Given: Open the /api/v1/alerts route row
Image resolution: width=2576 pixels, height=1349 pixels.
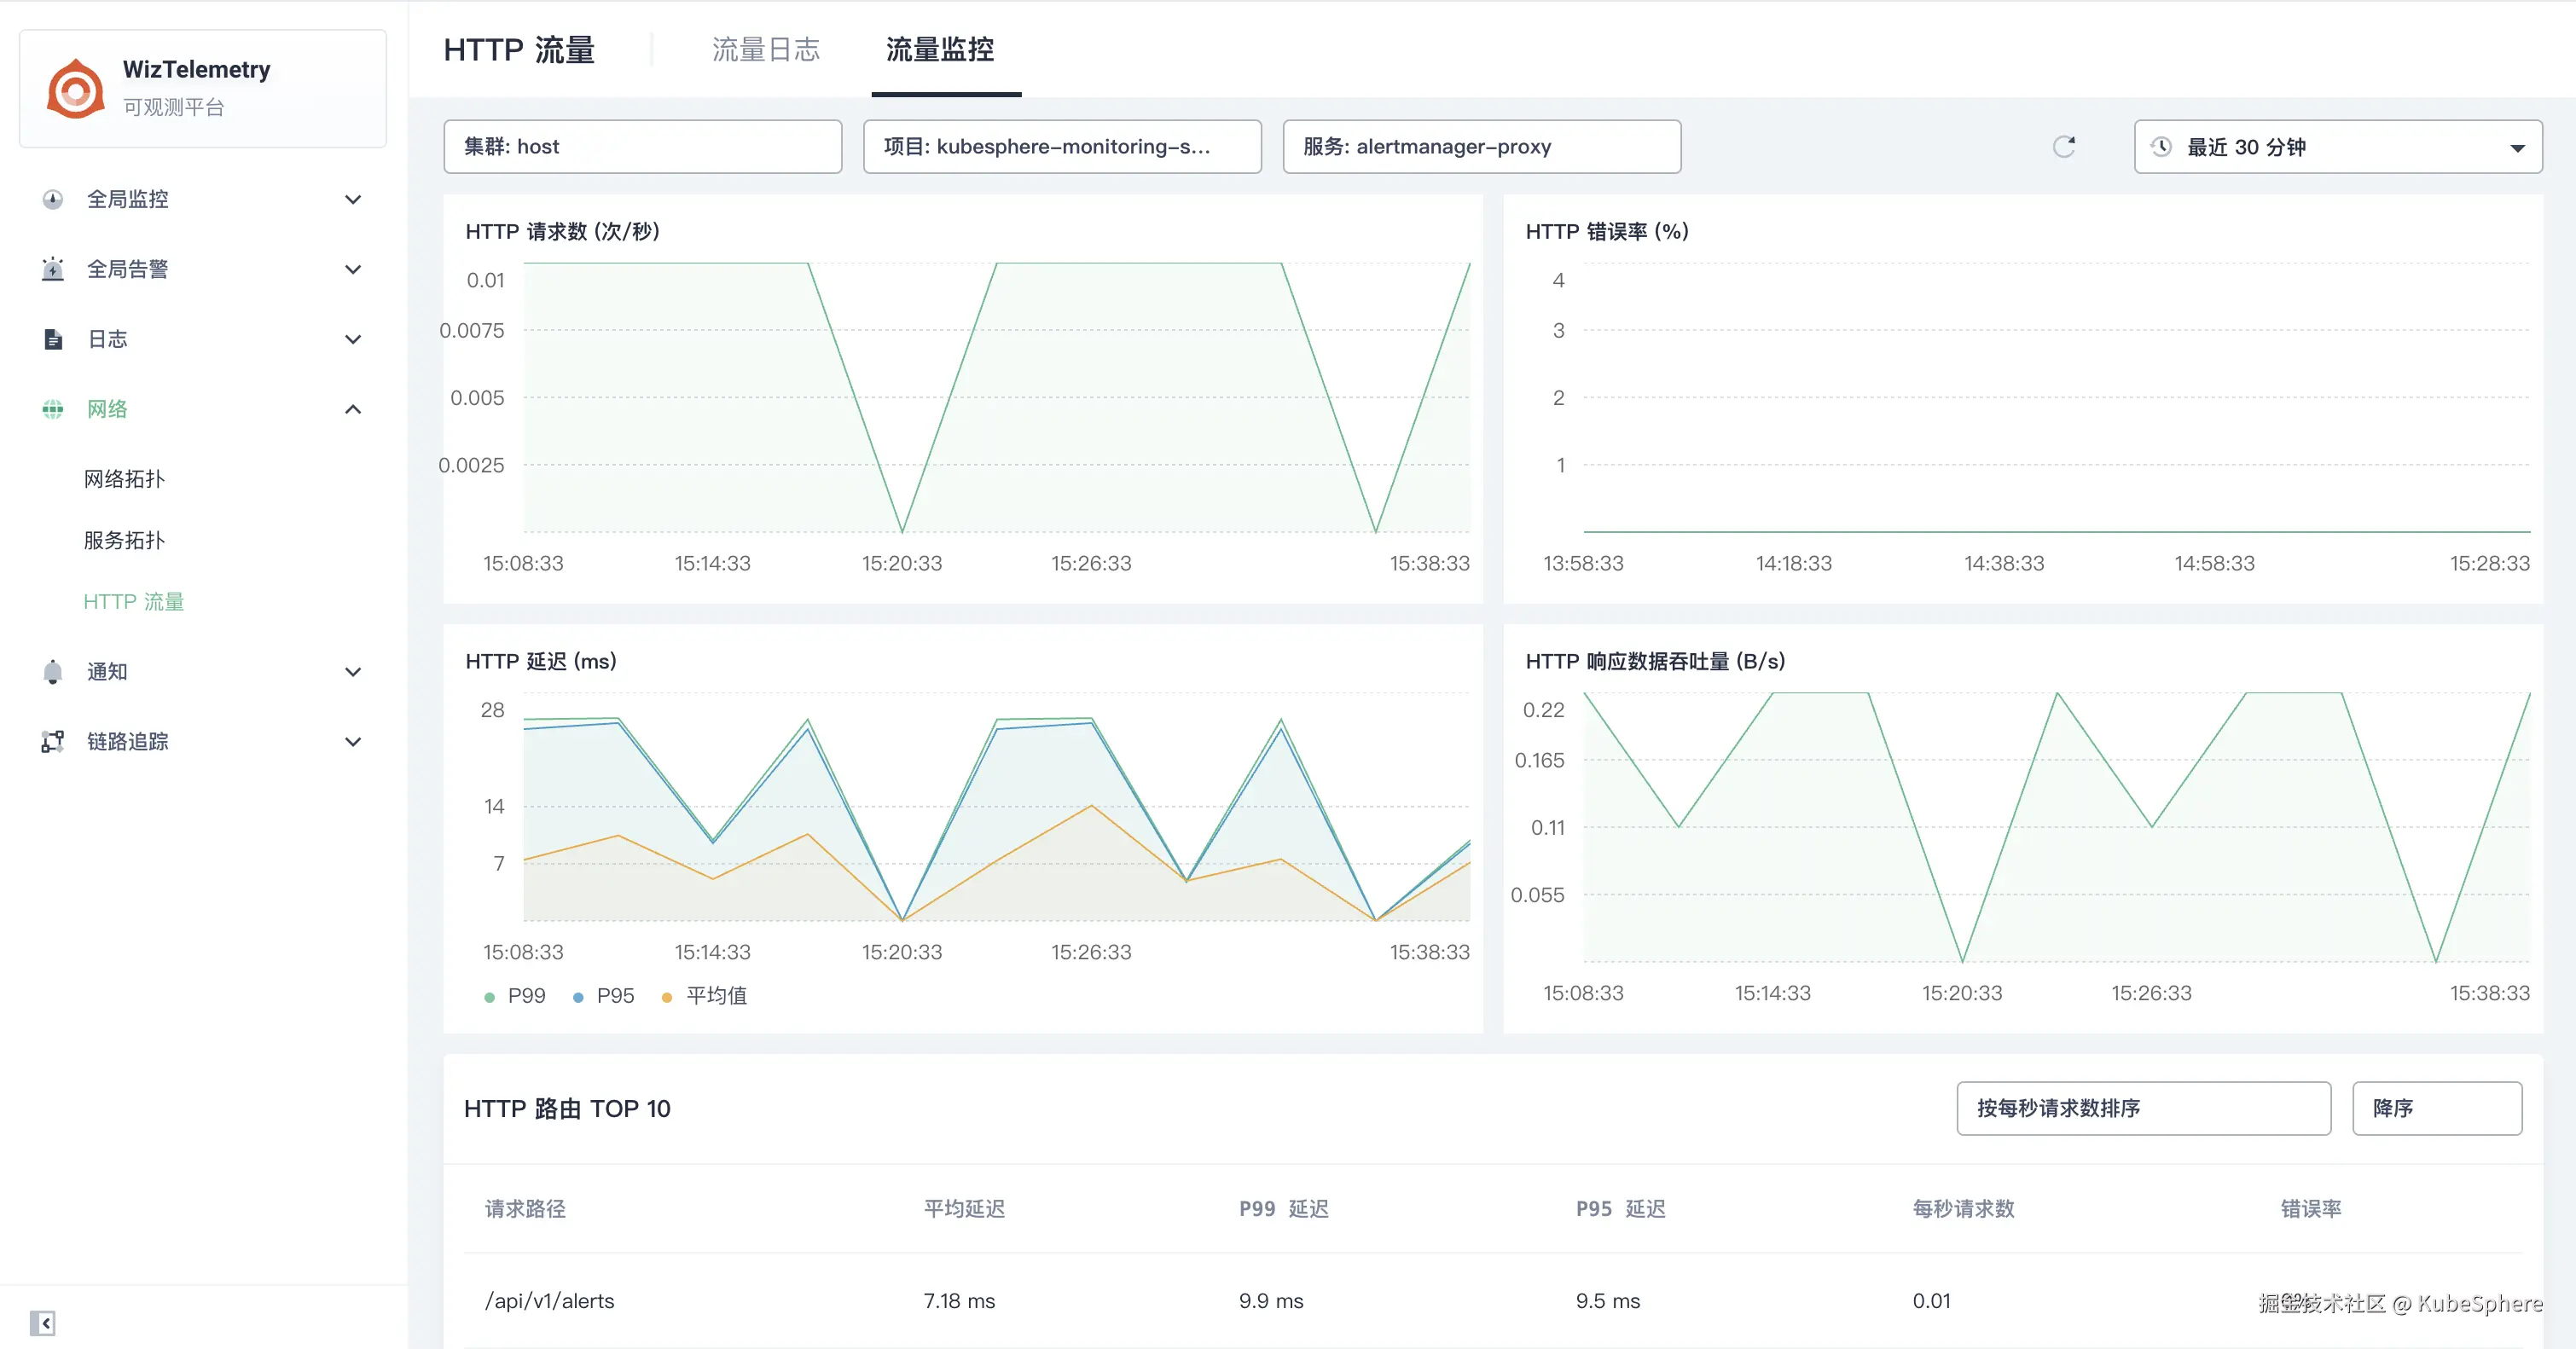Looking at the screenshot, I should (x=549, y=1301).
